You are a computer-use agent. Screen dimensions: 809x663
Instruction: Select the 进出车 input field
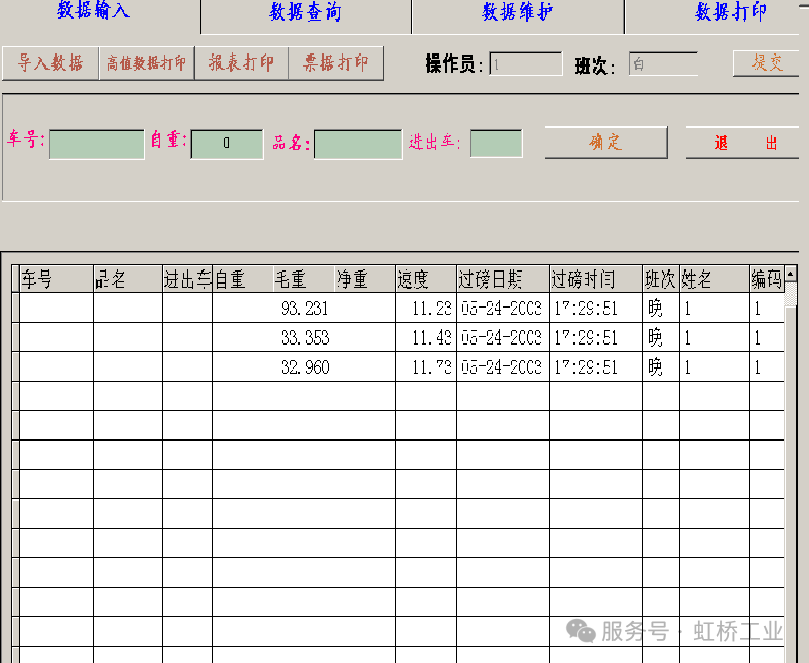tap(496, 144)
